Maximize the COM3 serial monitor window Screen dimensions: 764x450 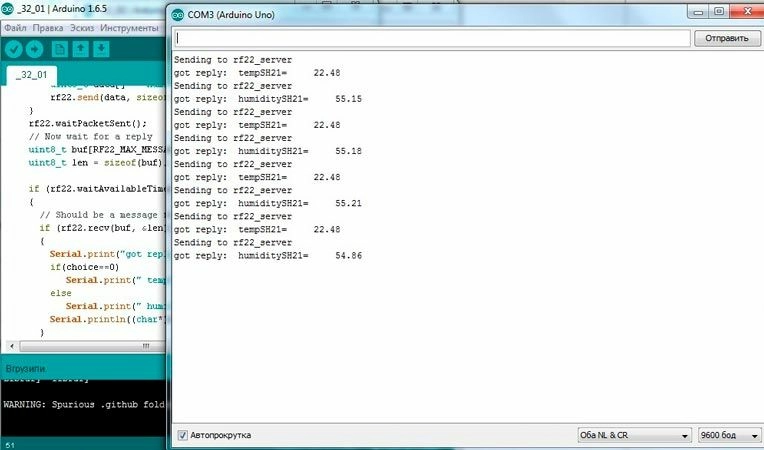(718, 13)
